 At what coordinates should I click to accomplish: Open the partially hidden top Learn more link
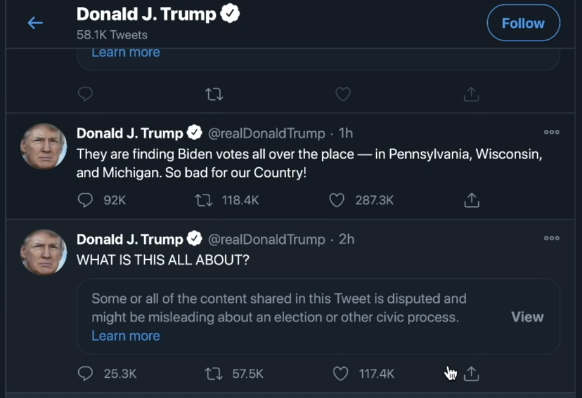pos(126,53)
